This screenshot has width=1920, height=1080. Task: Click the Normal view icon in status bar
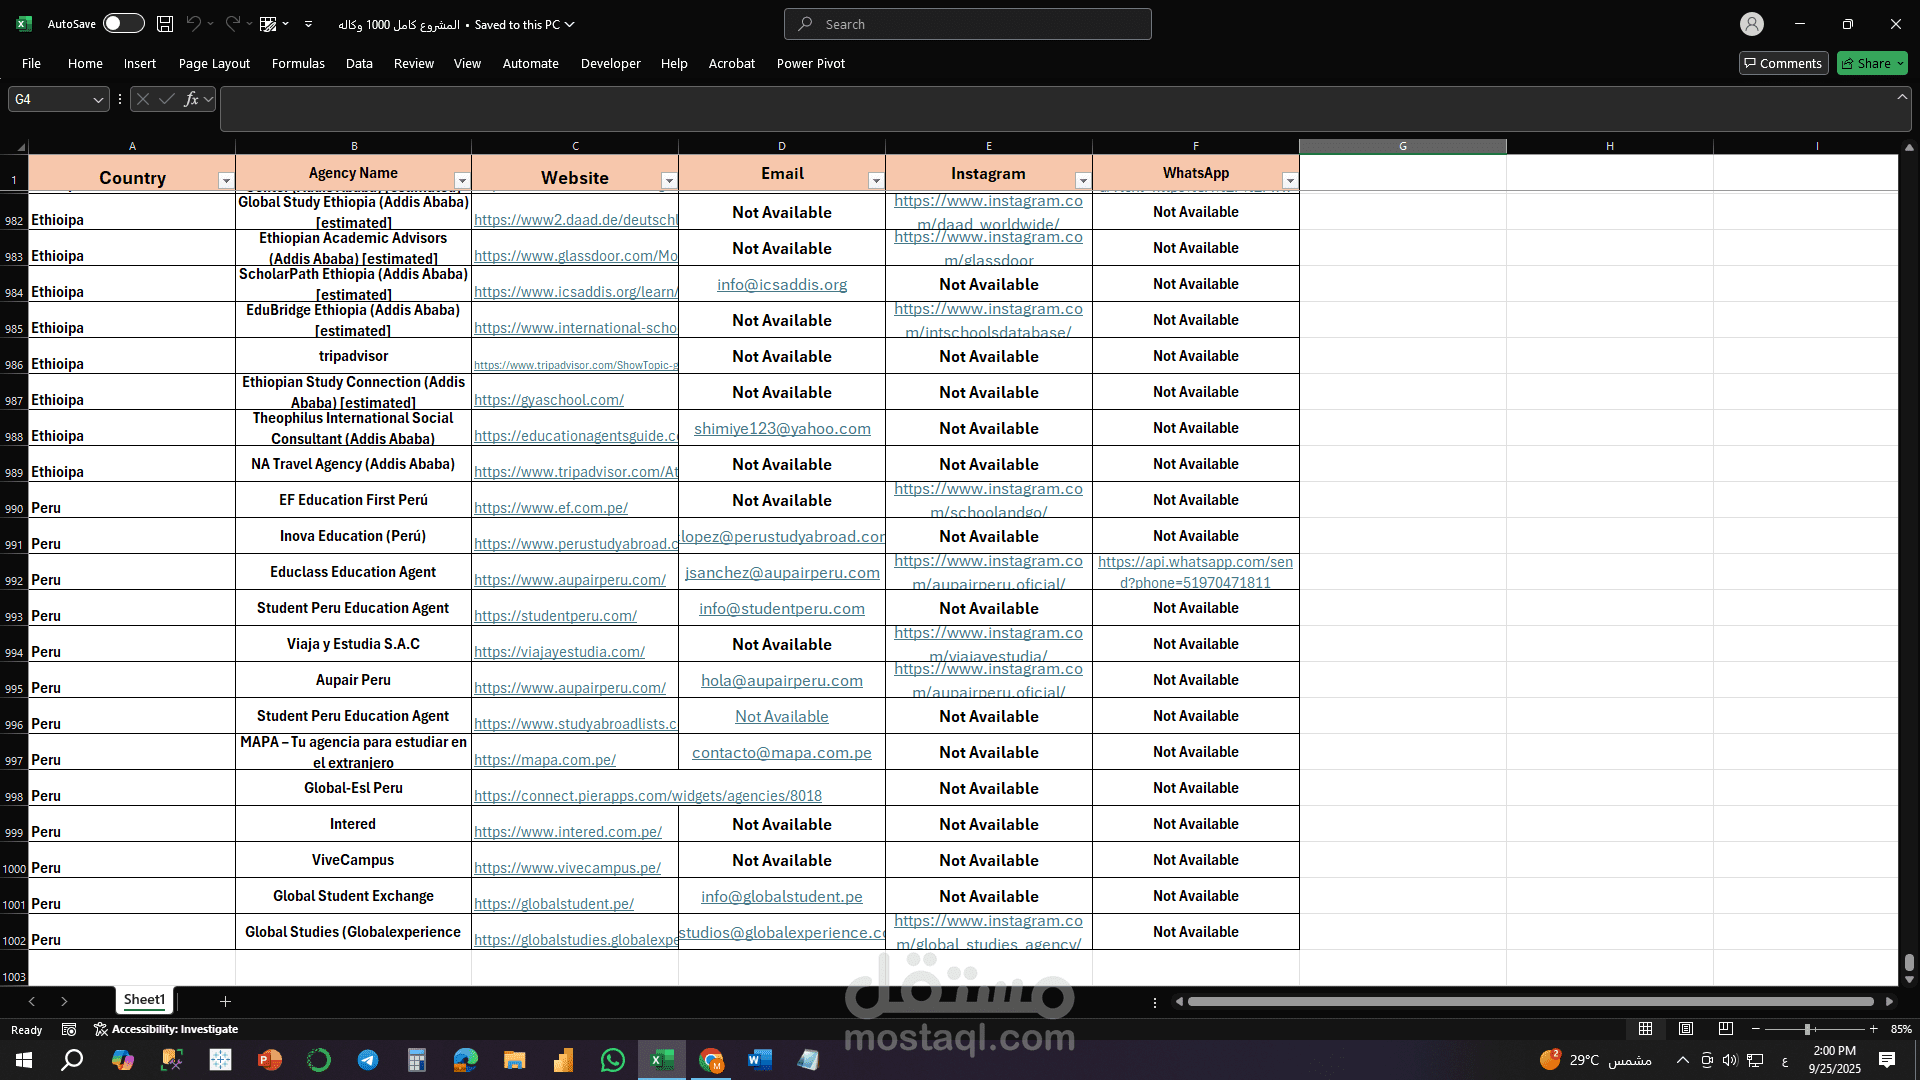coord(1645,1029)
